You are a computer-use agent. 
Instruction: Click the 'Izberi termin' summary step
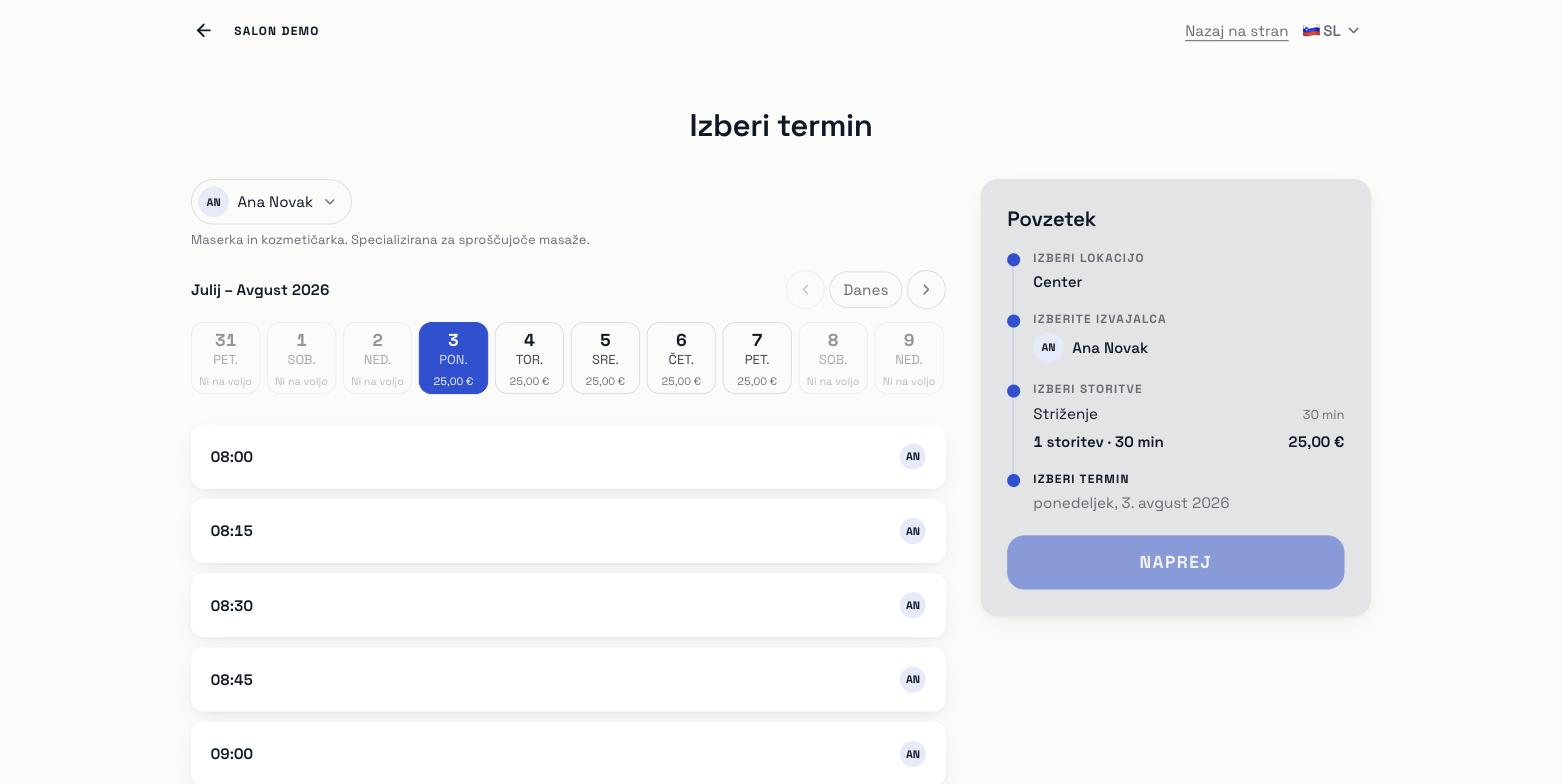[1081, 479]
